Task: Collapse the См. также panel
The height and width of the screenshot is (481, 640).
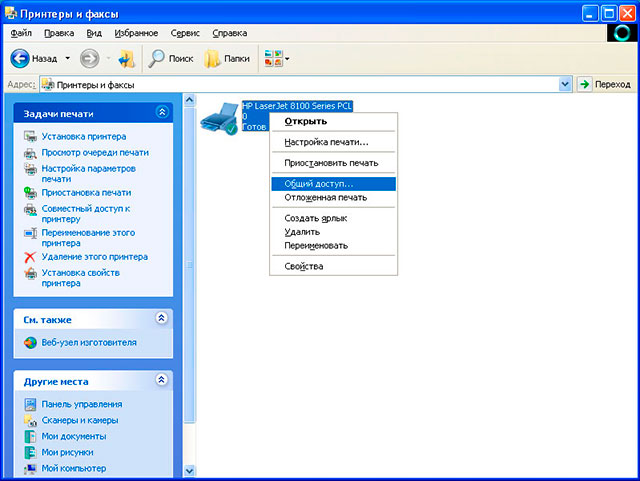Action: (x=162, y=318)
